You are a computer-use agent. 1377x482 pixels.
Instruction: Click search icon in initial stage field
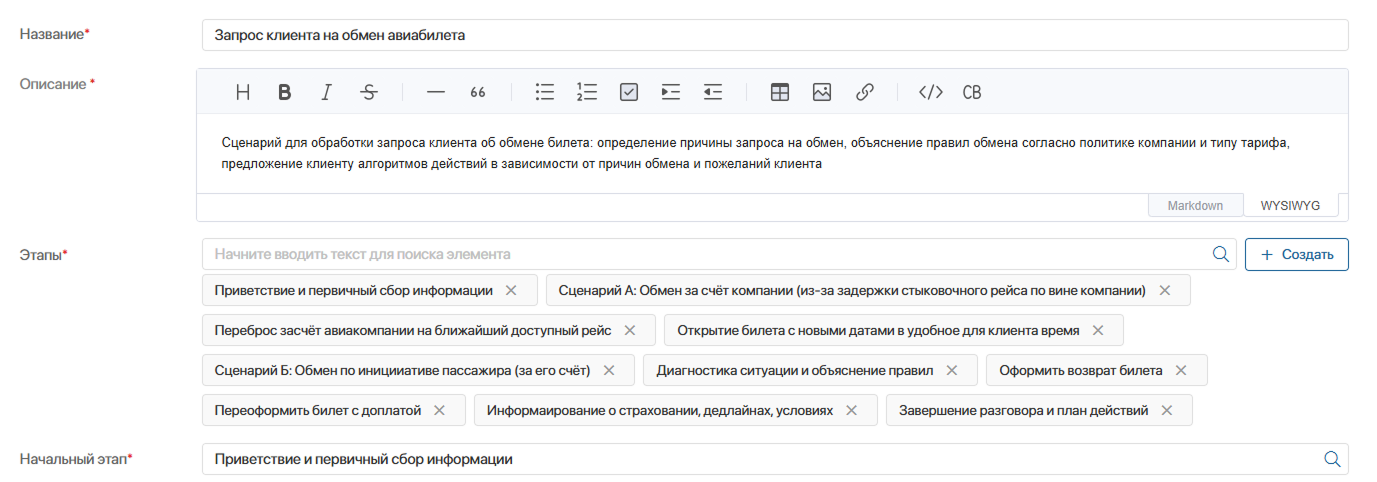(1332, 459)
